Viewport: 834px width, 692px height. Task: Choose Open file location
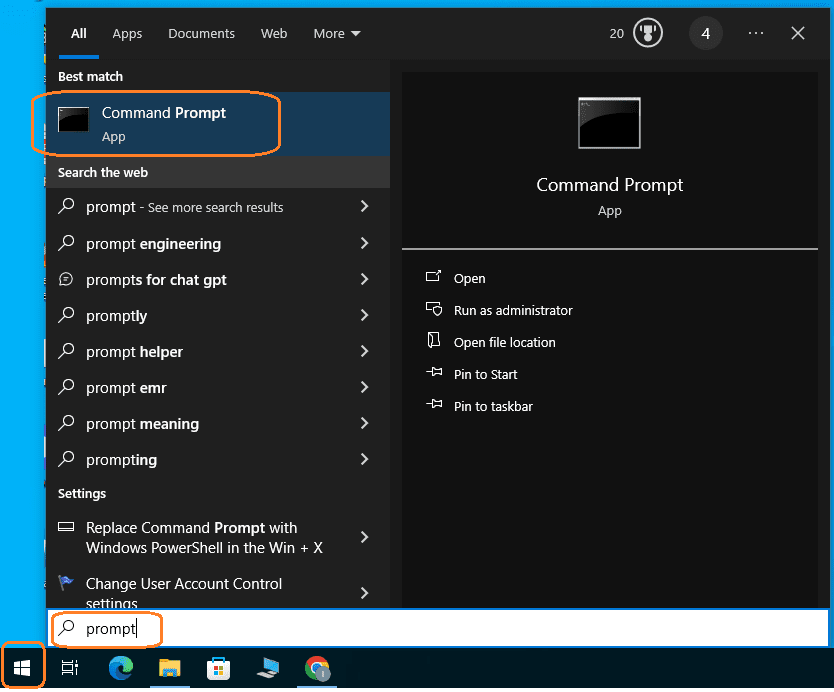click(x=504, y=342)
